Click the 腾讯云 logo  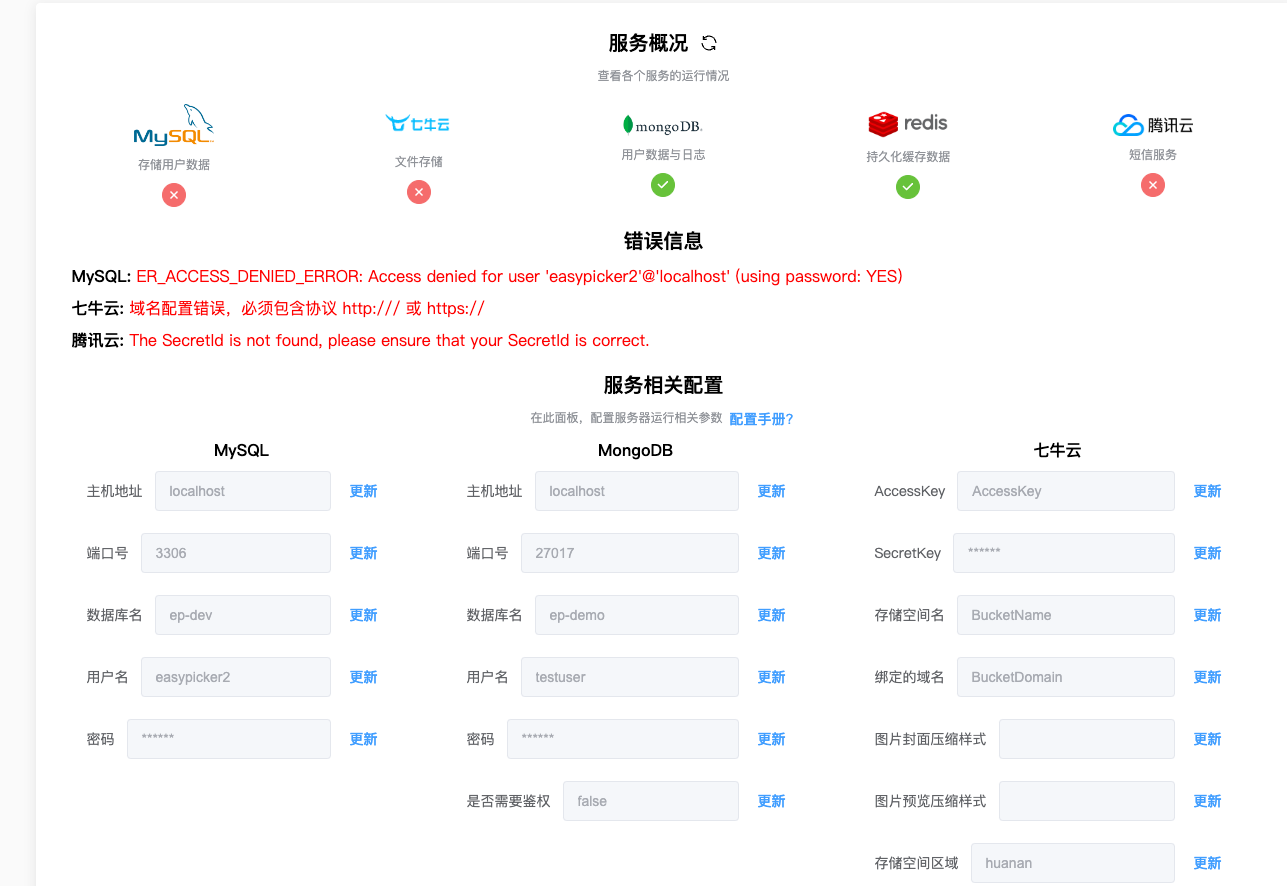point(1153,125)
